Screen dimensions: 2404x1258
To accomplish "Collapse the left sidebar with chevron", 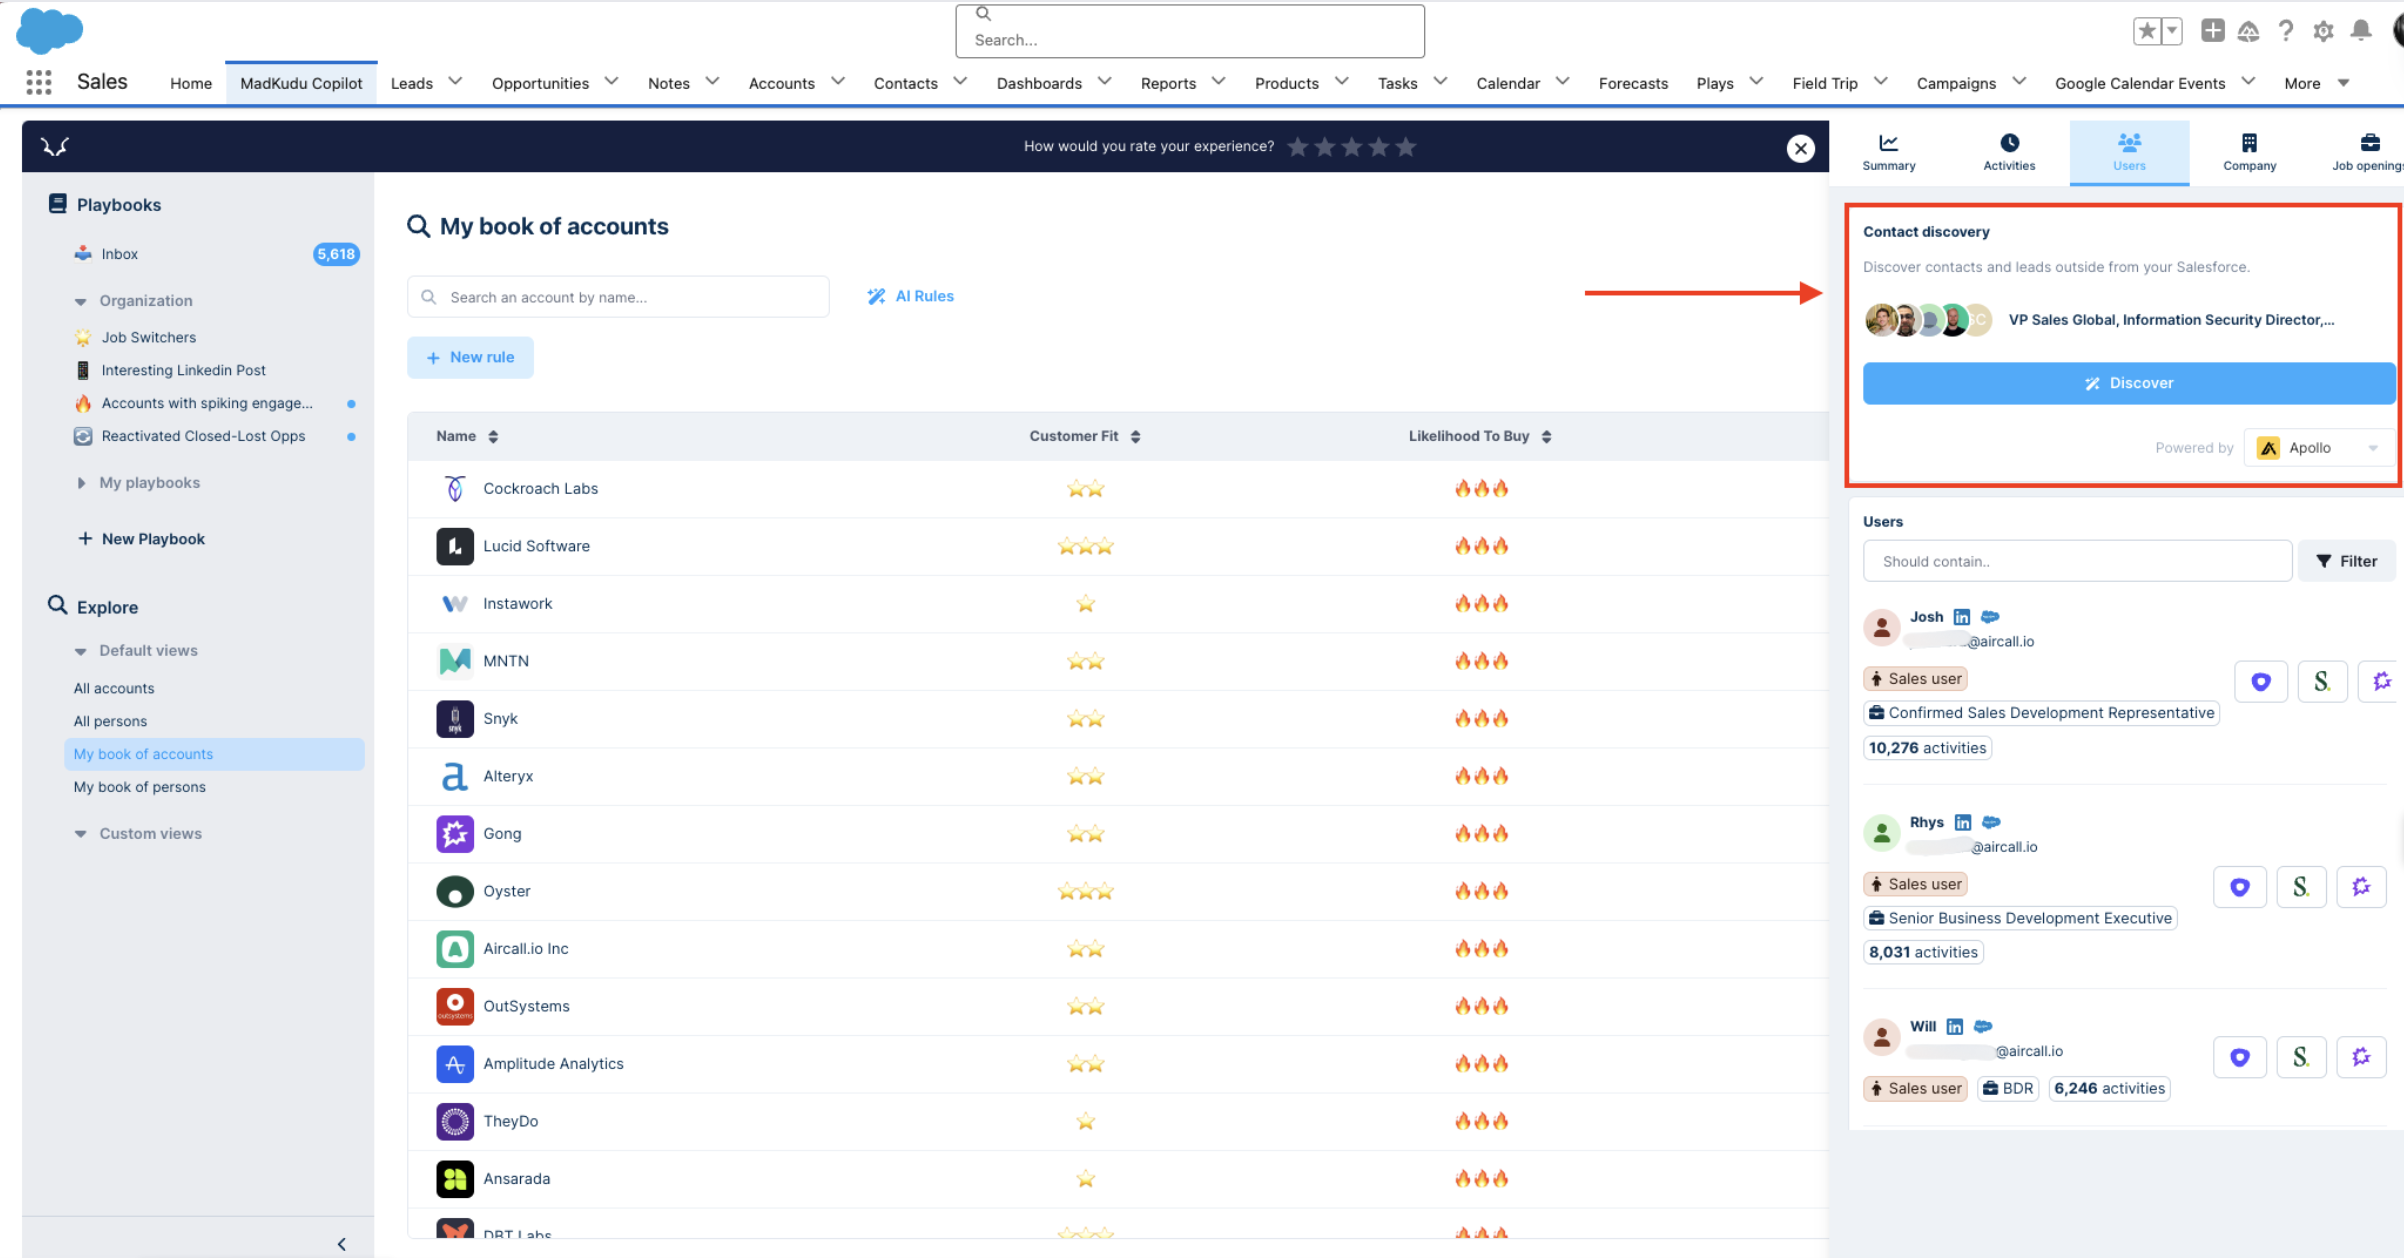I will [341, 1244].
